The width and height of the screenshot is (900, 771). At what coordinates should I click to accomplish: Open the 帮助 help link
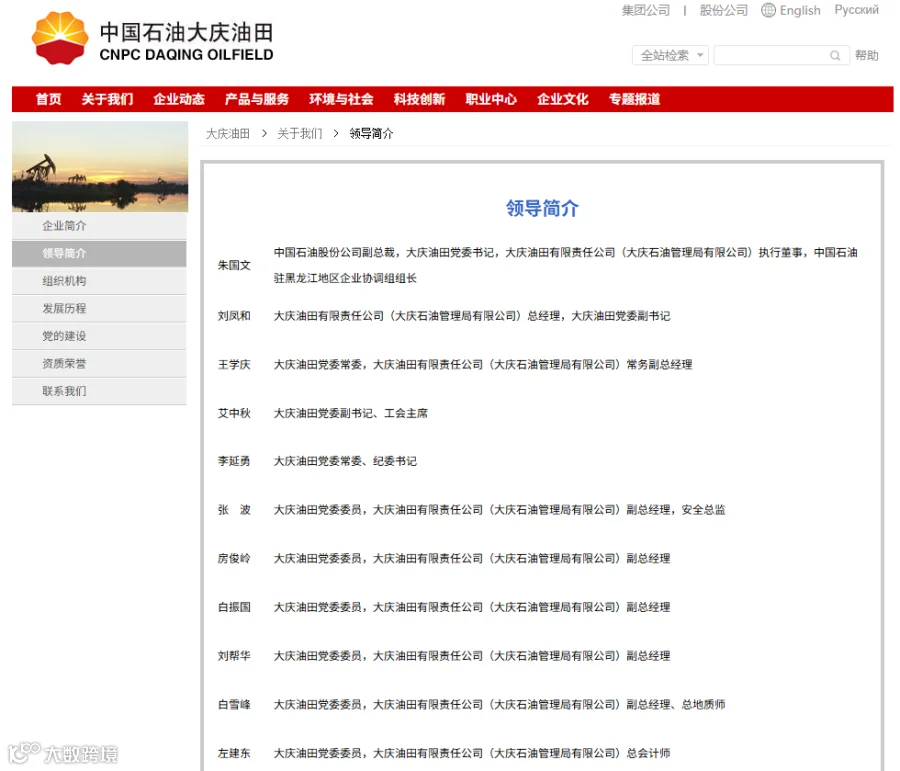pyautogui.click(x=866, y=56)
